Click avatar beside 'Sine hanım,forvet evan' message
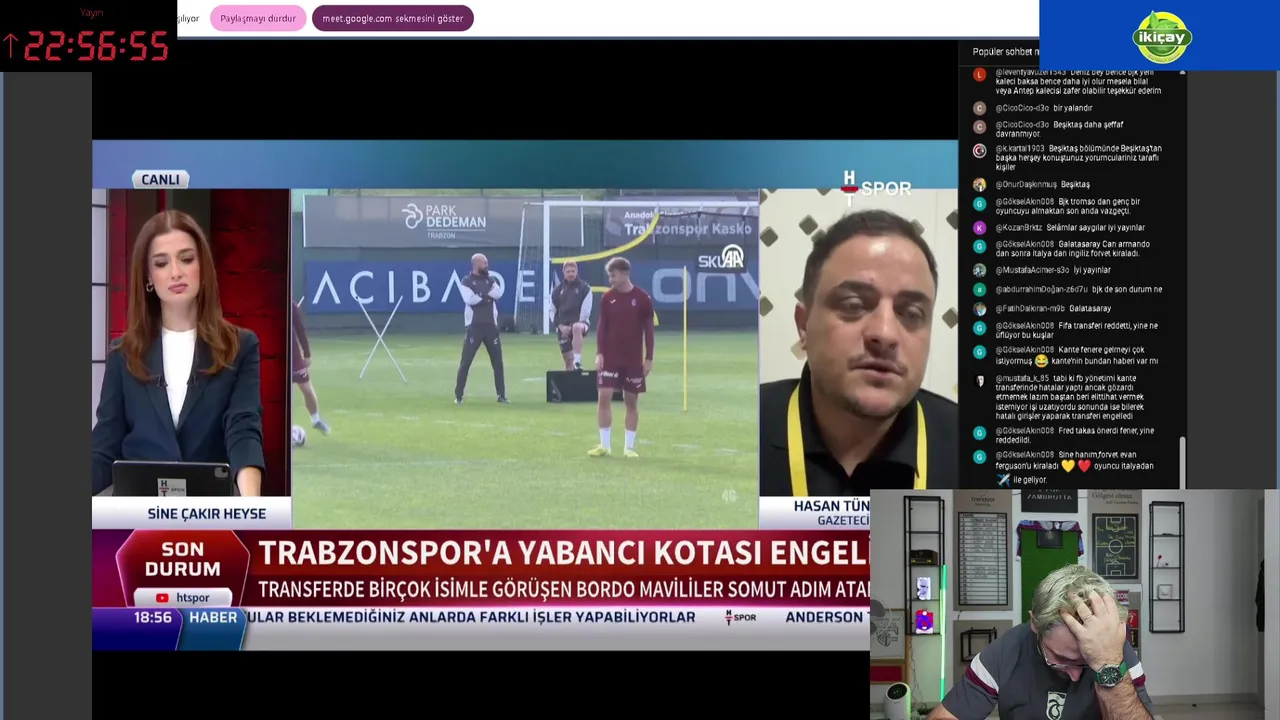Image resolution: width=1280 pixels, height=720 pixels. (979, 456)
